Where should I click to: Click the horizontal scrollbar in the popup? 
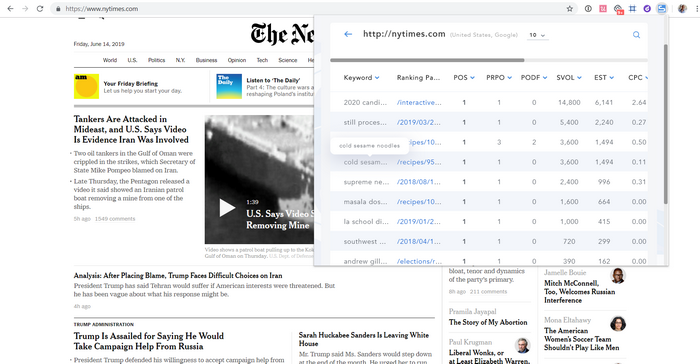427,60
